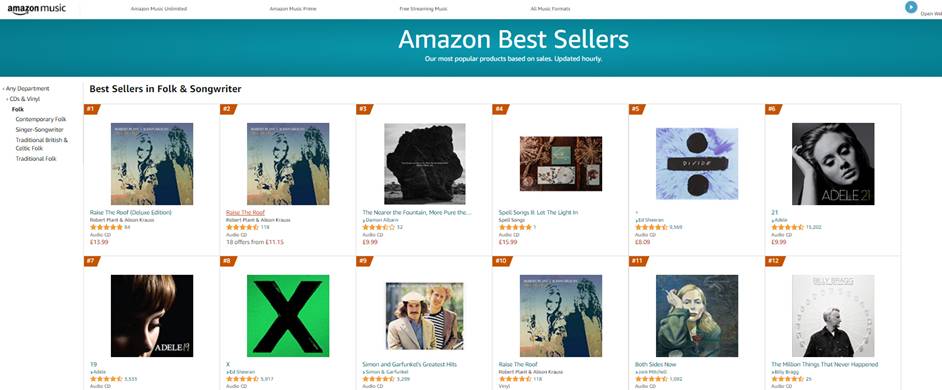Click star rating of Adele 21
This screenshot has width=942, height=390.
point(787,227)
